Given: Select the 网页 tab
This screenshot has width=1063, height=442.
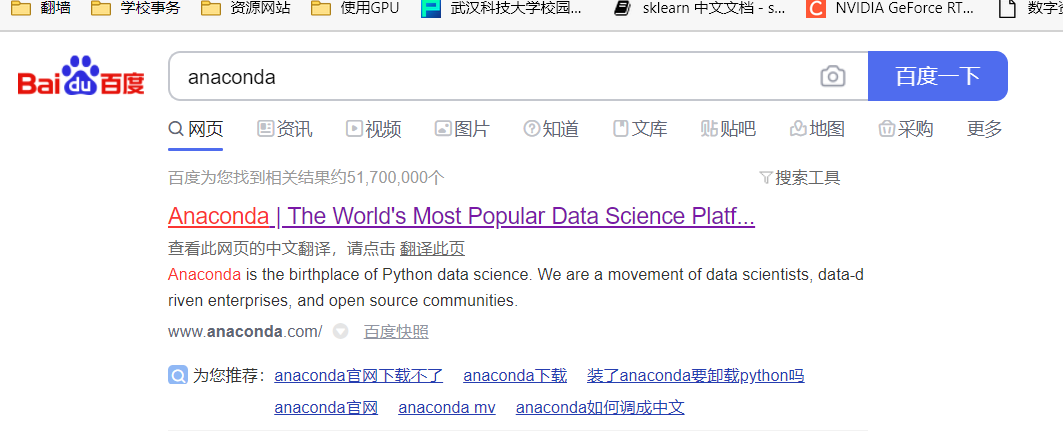Looking at the screenshot, I should (x=196, y=129).
